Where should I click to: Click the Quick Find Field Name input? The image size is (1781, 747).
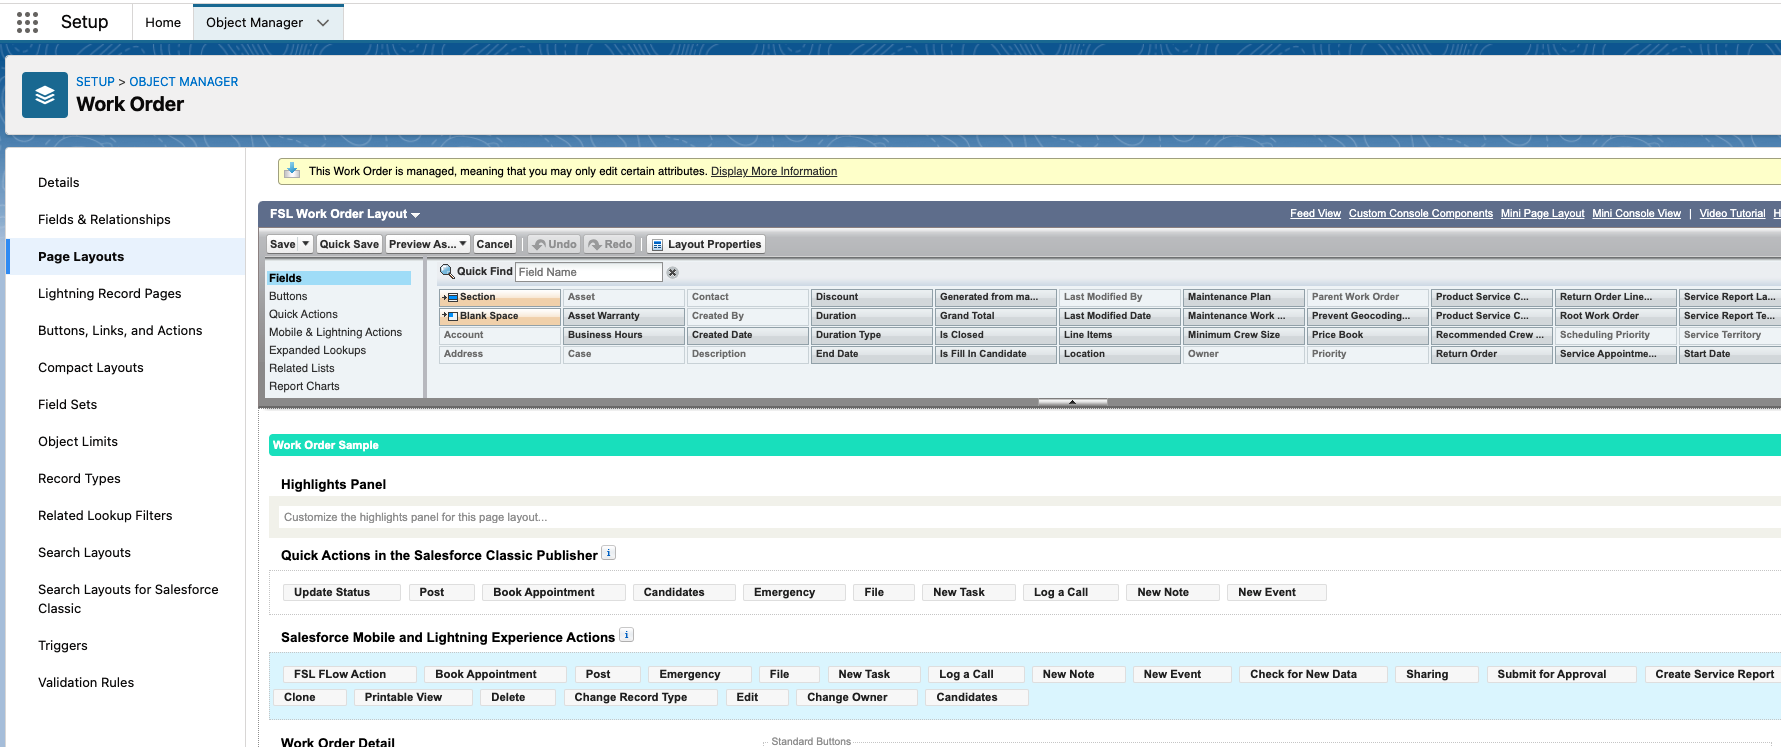pyautogui.click(x=589, y=272)
